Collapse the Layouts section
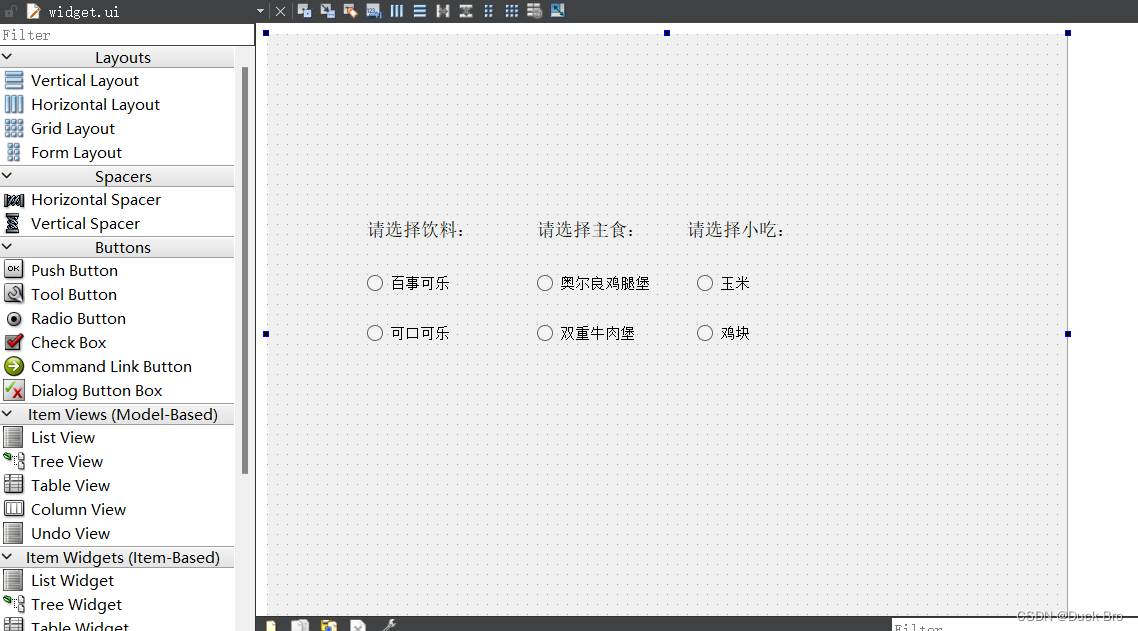Image resolution: width=1138 pixels, height=631 pixels. [x=8, y=57]
